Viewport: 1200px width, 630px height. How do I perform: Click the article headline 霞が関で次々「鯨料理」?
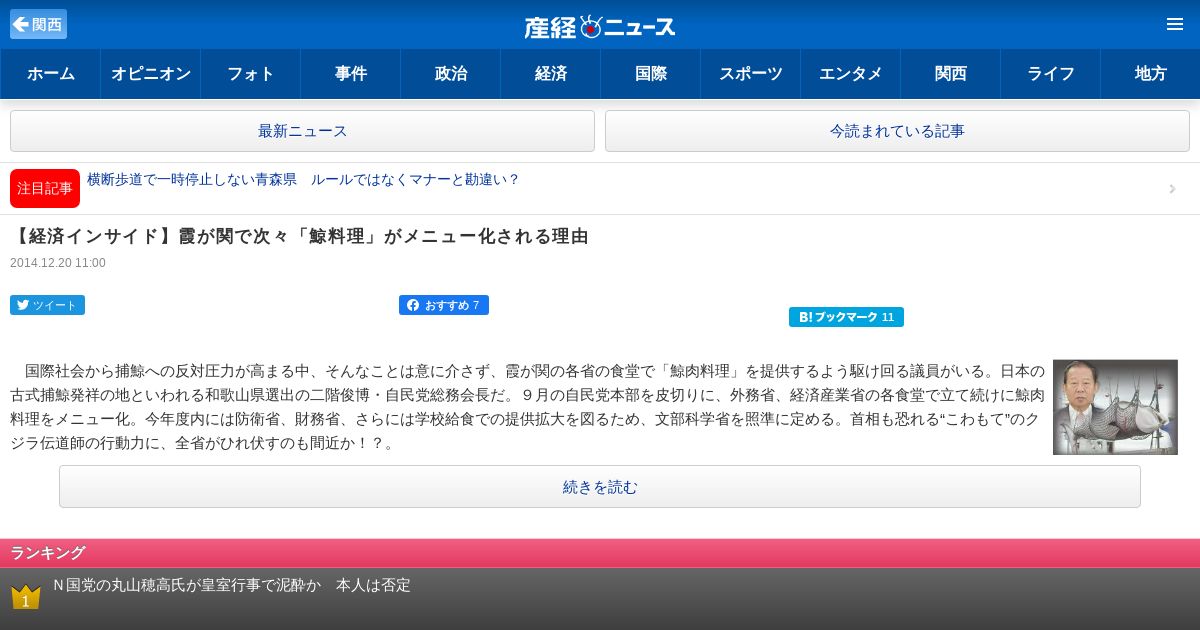(x=299, y=237)
